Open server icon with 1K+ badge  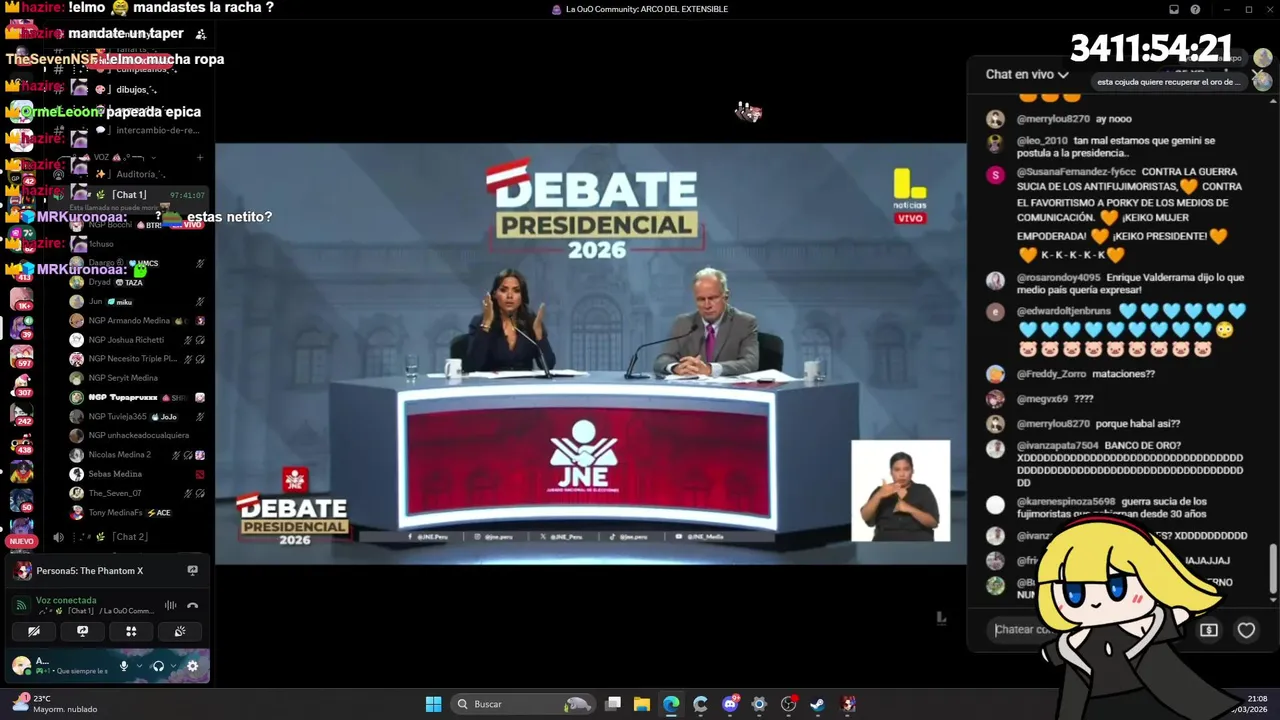coord(21,298)
